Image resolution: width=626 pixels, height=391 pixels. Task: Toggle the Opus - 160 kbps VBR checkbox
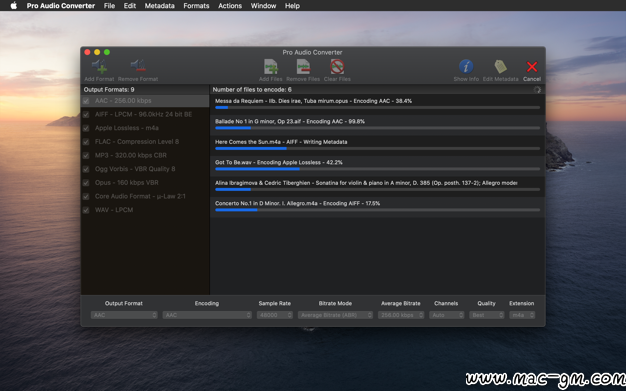click(86, 183)
